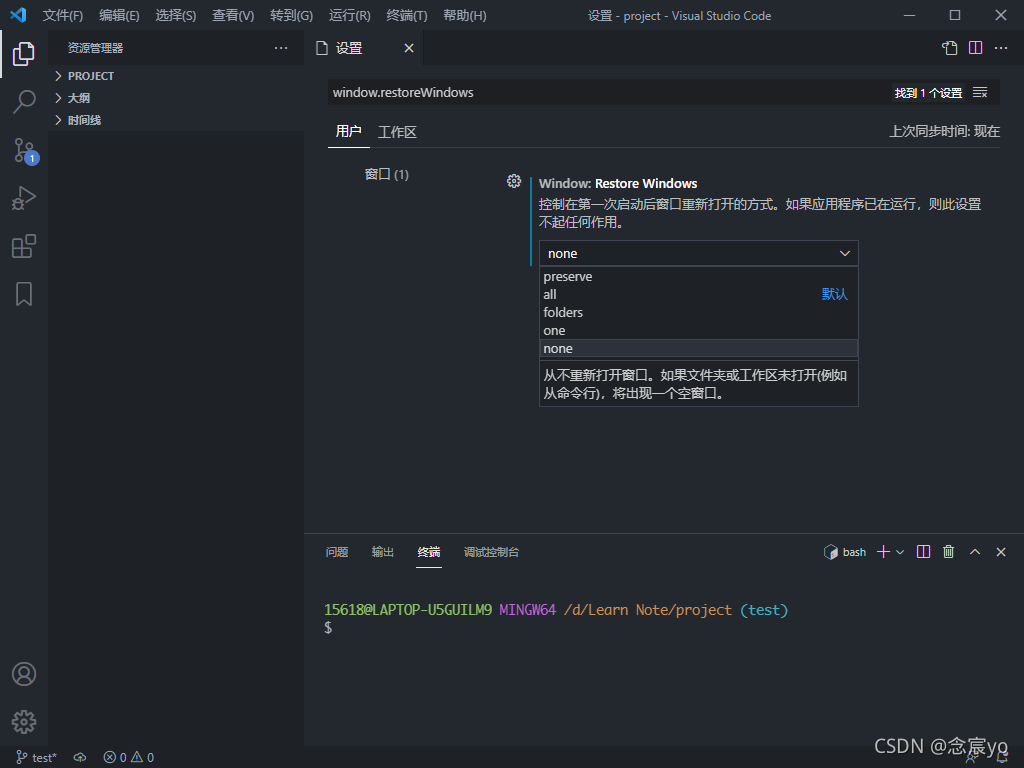Open the 编辑(E) menu
Viewport: 1024px width, 768px height.
click(120, 16)
